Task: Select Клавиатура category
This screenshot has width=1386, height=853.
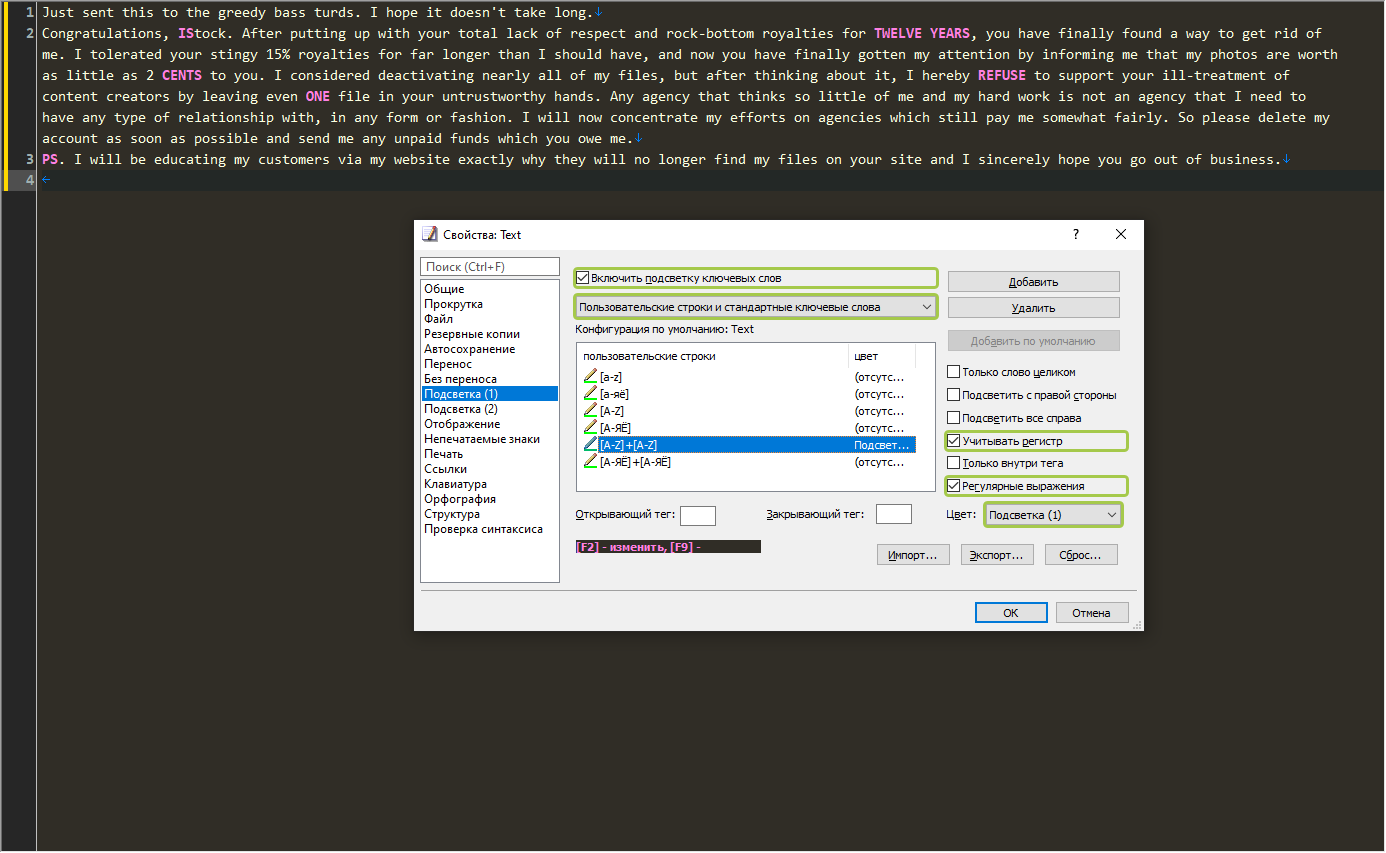Action: 489,484
